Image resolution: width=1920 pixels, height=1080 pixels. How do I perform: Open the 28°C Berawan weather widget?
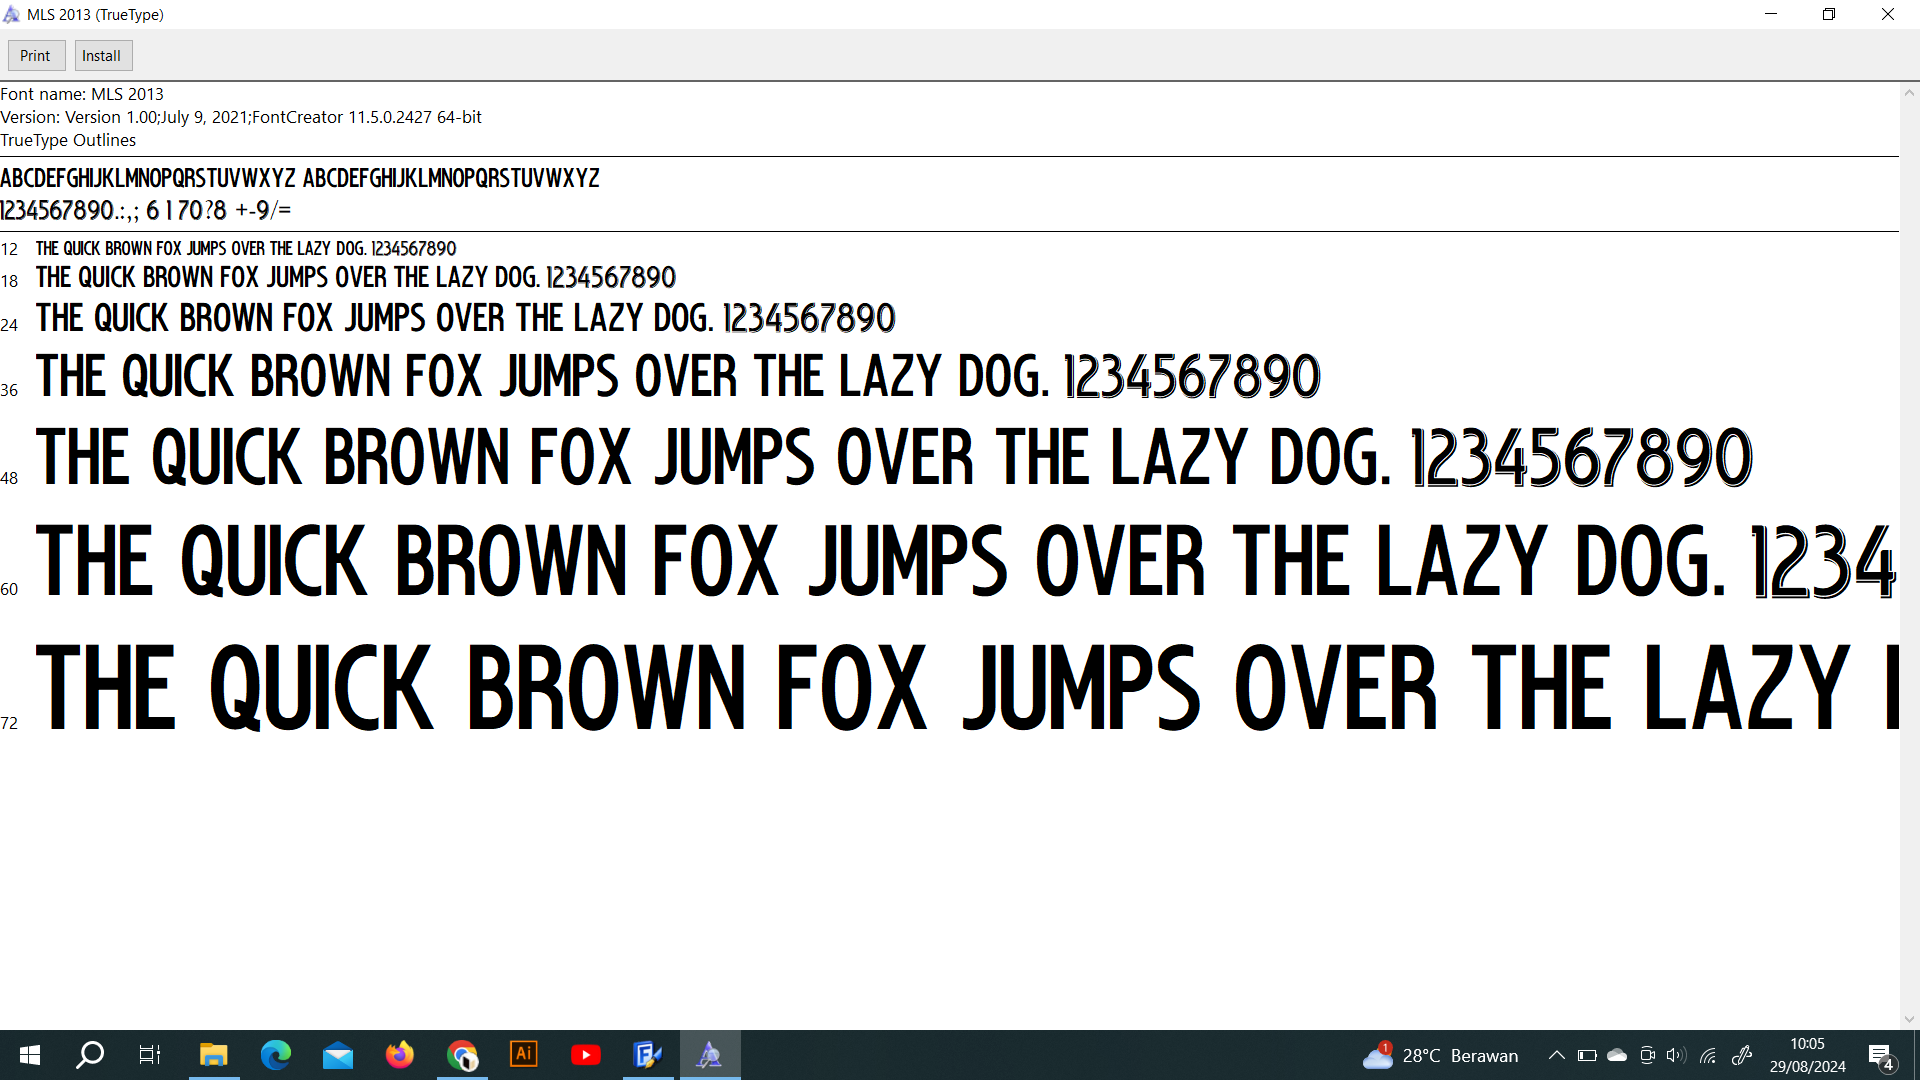coord(1441,1055)
